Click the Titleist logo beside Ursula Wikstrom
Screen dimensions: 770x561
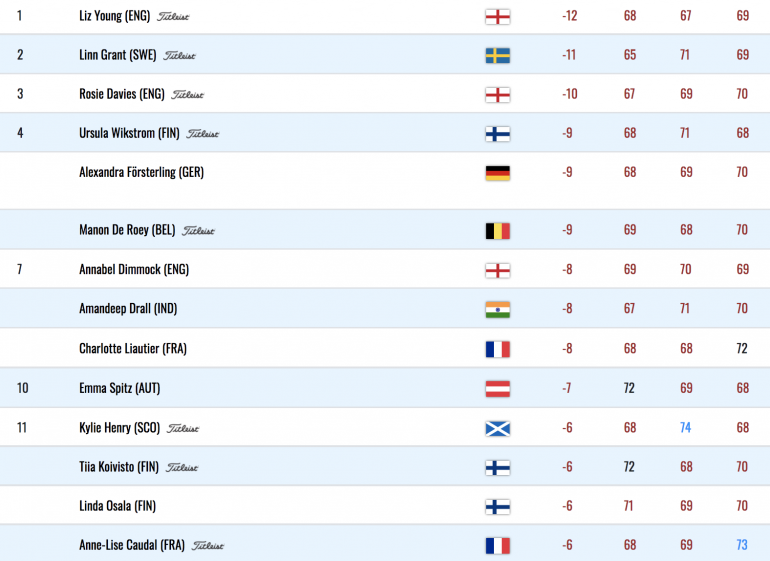tap(203, 134)
